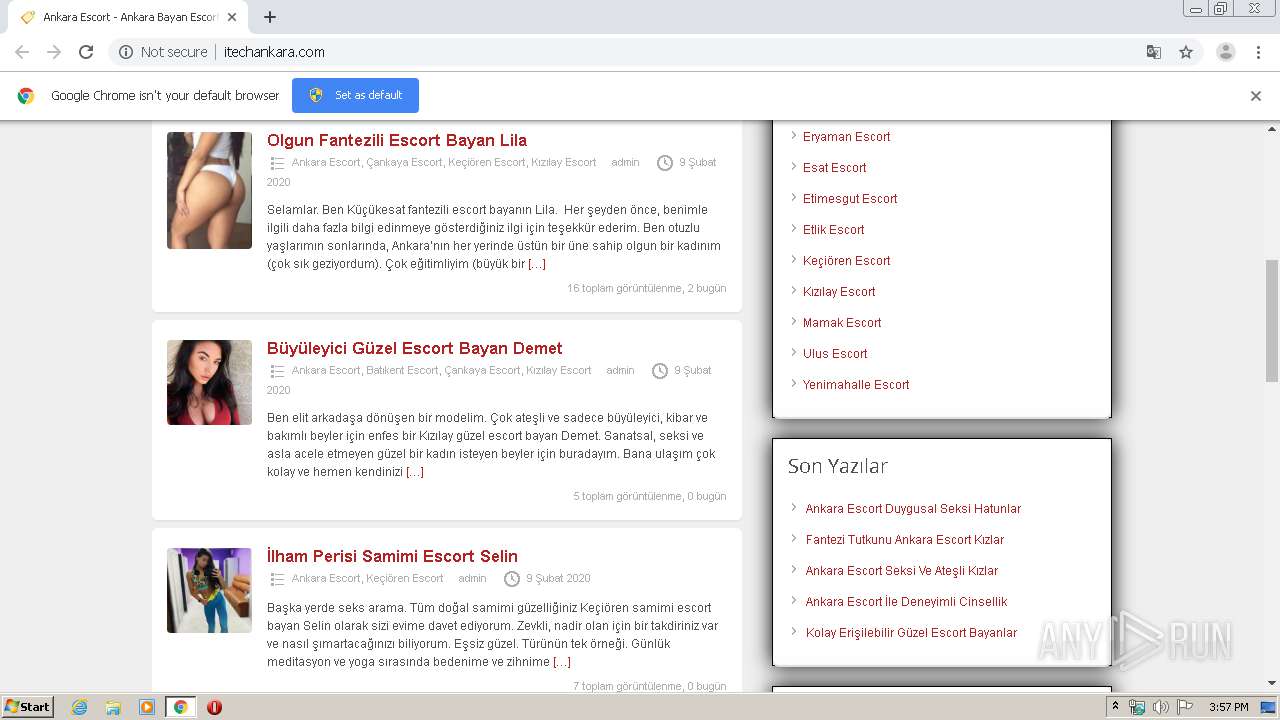Open the Büyüleyici Güzel Escort Bayan Demet title
The image size is (1280, 720).
tap(415, 348)
